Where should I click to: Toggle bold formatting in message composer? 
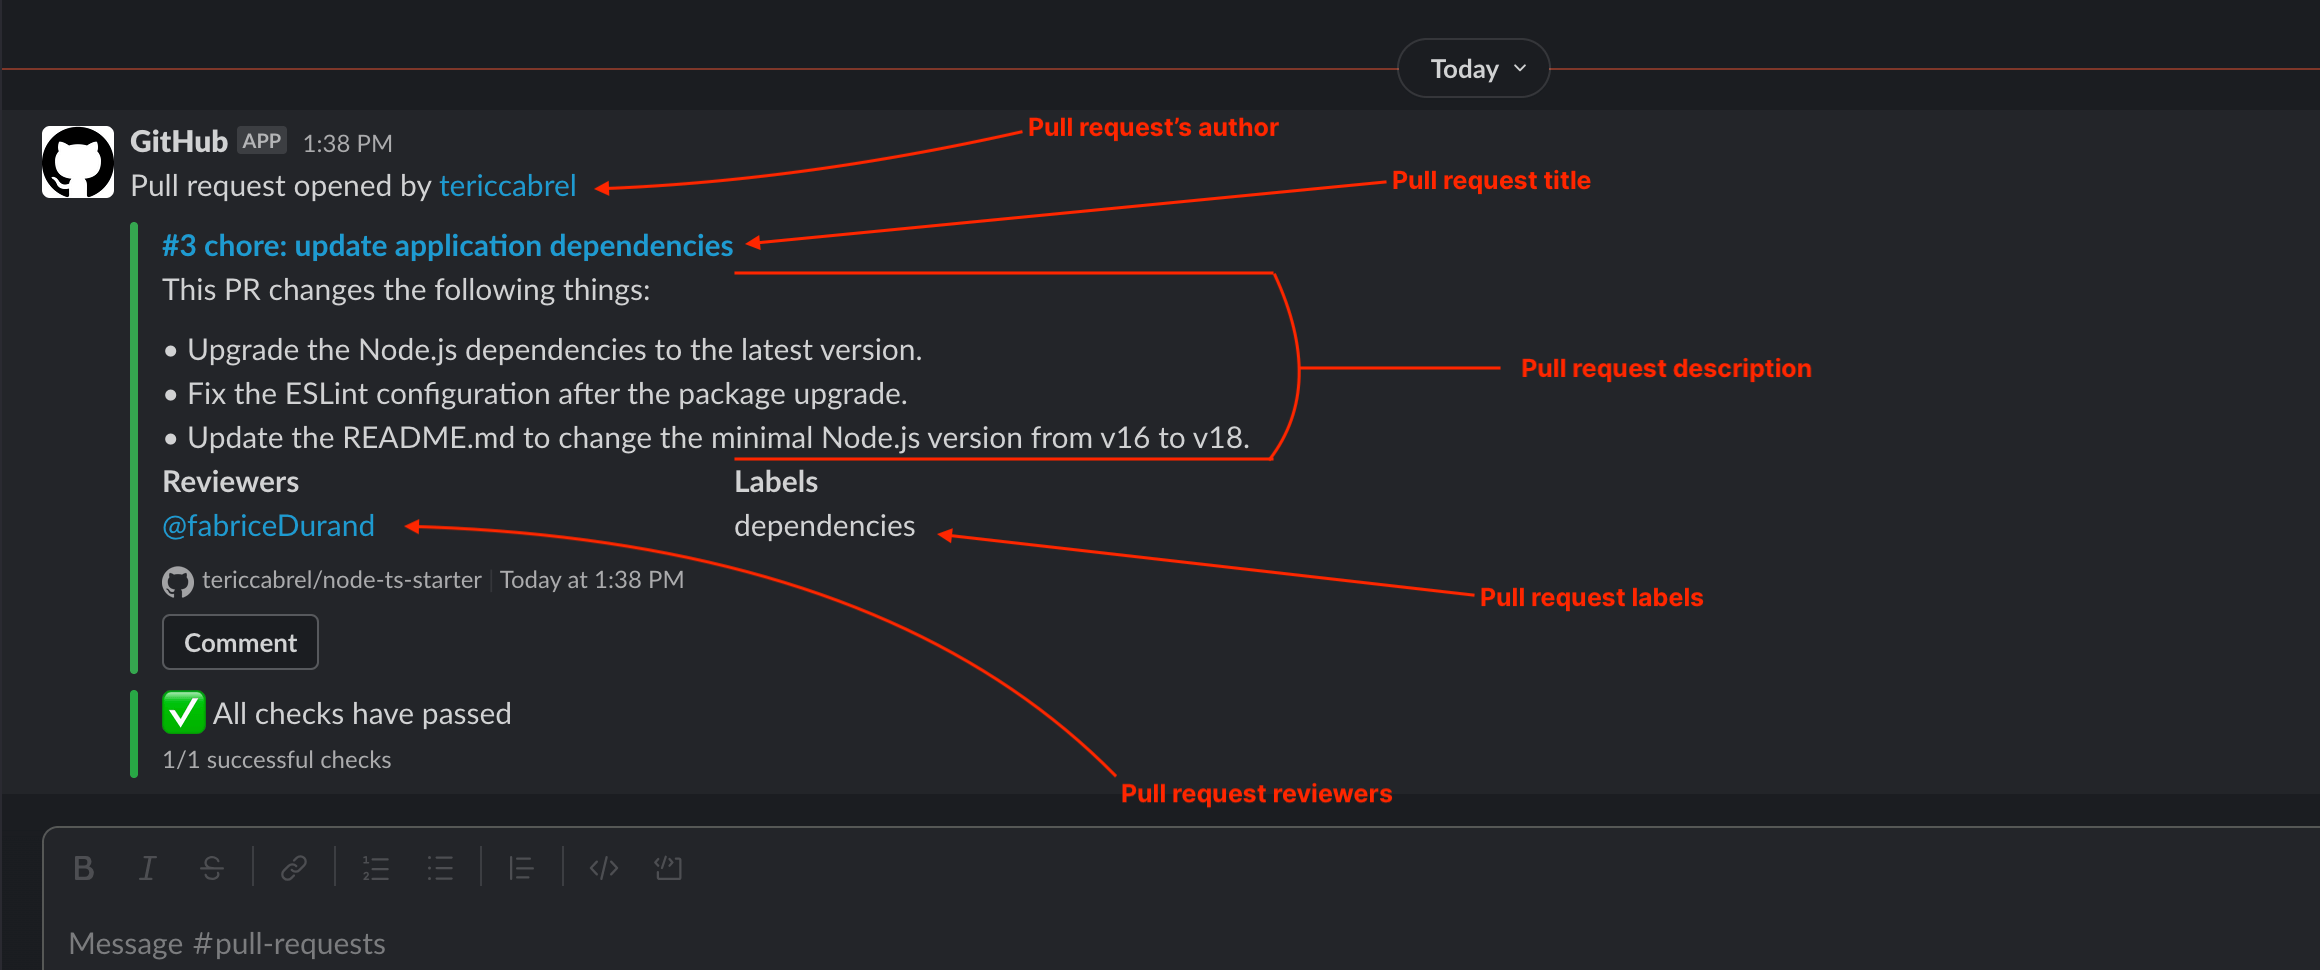coord(84,868)
